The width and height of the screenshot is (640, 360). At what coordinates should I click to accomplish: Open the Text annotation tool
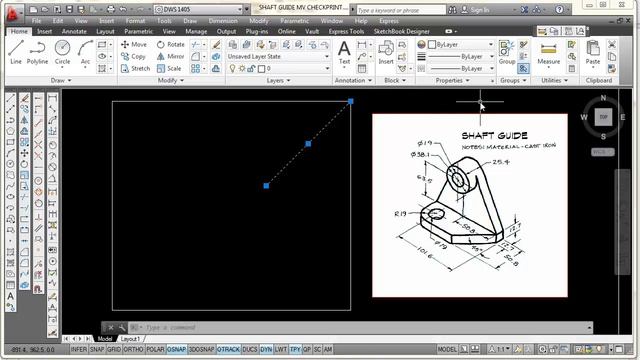point(344,53)
